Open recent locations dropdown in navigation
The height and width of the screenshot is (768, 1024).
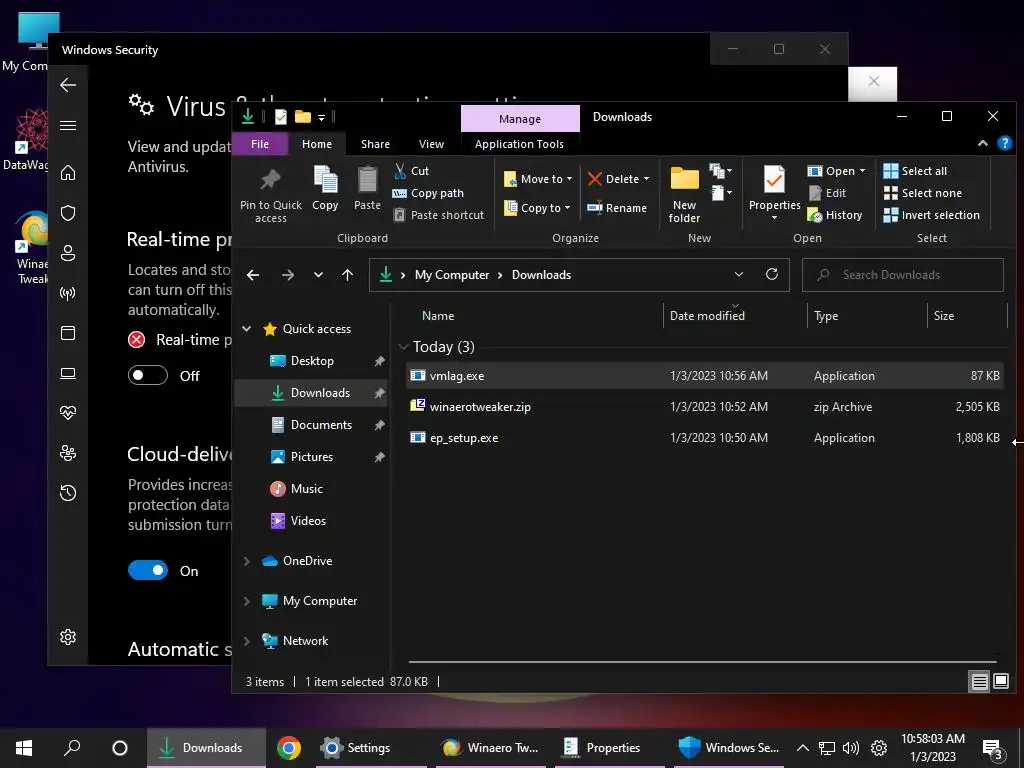318,275
